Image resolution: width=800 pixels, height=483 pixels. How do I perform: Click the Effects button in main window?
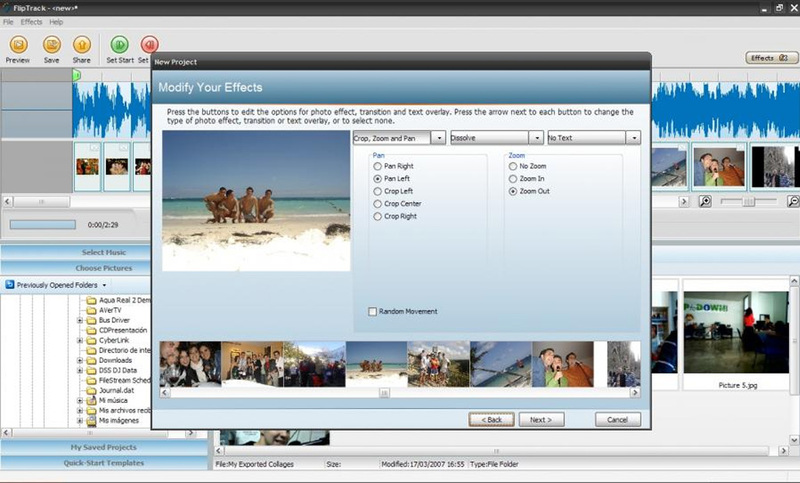770,58
